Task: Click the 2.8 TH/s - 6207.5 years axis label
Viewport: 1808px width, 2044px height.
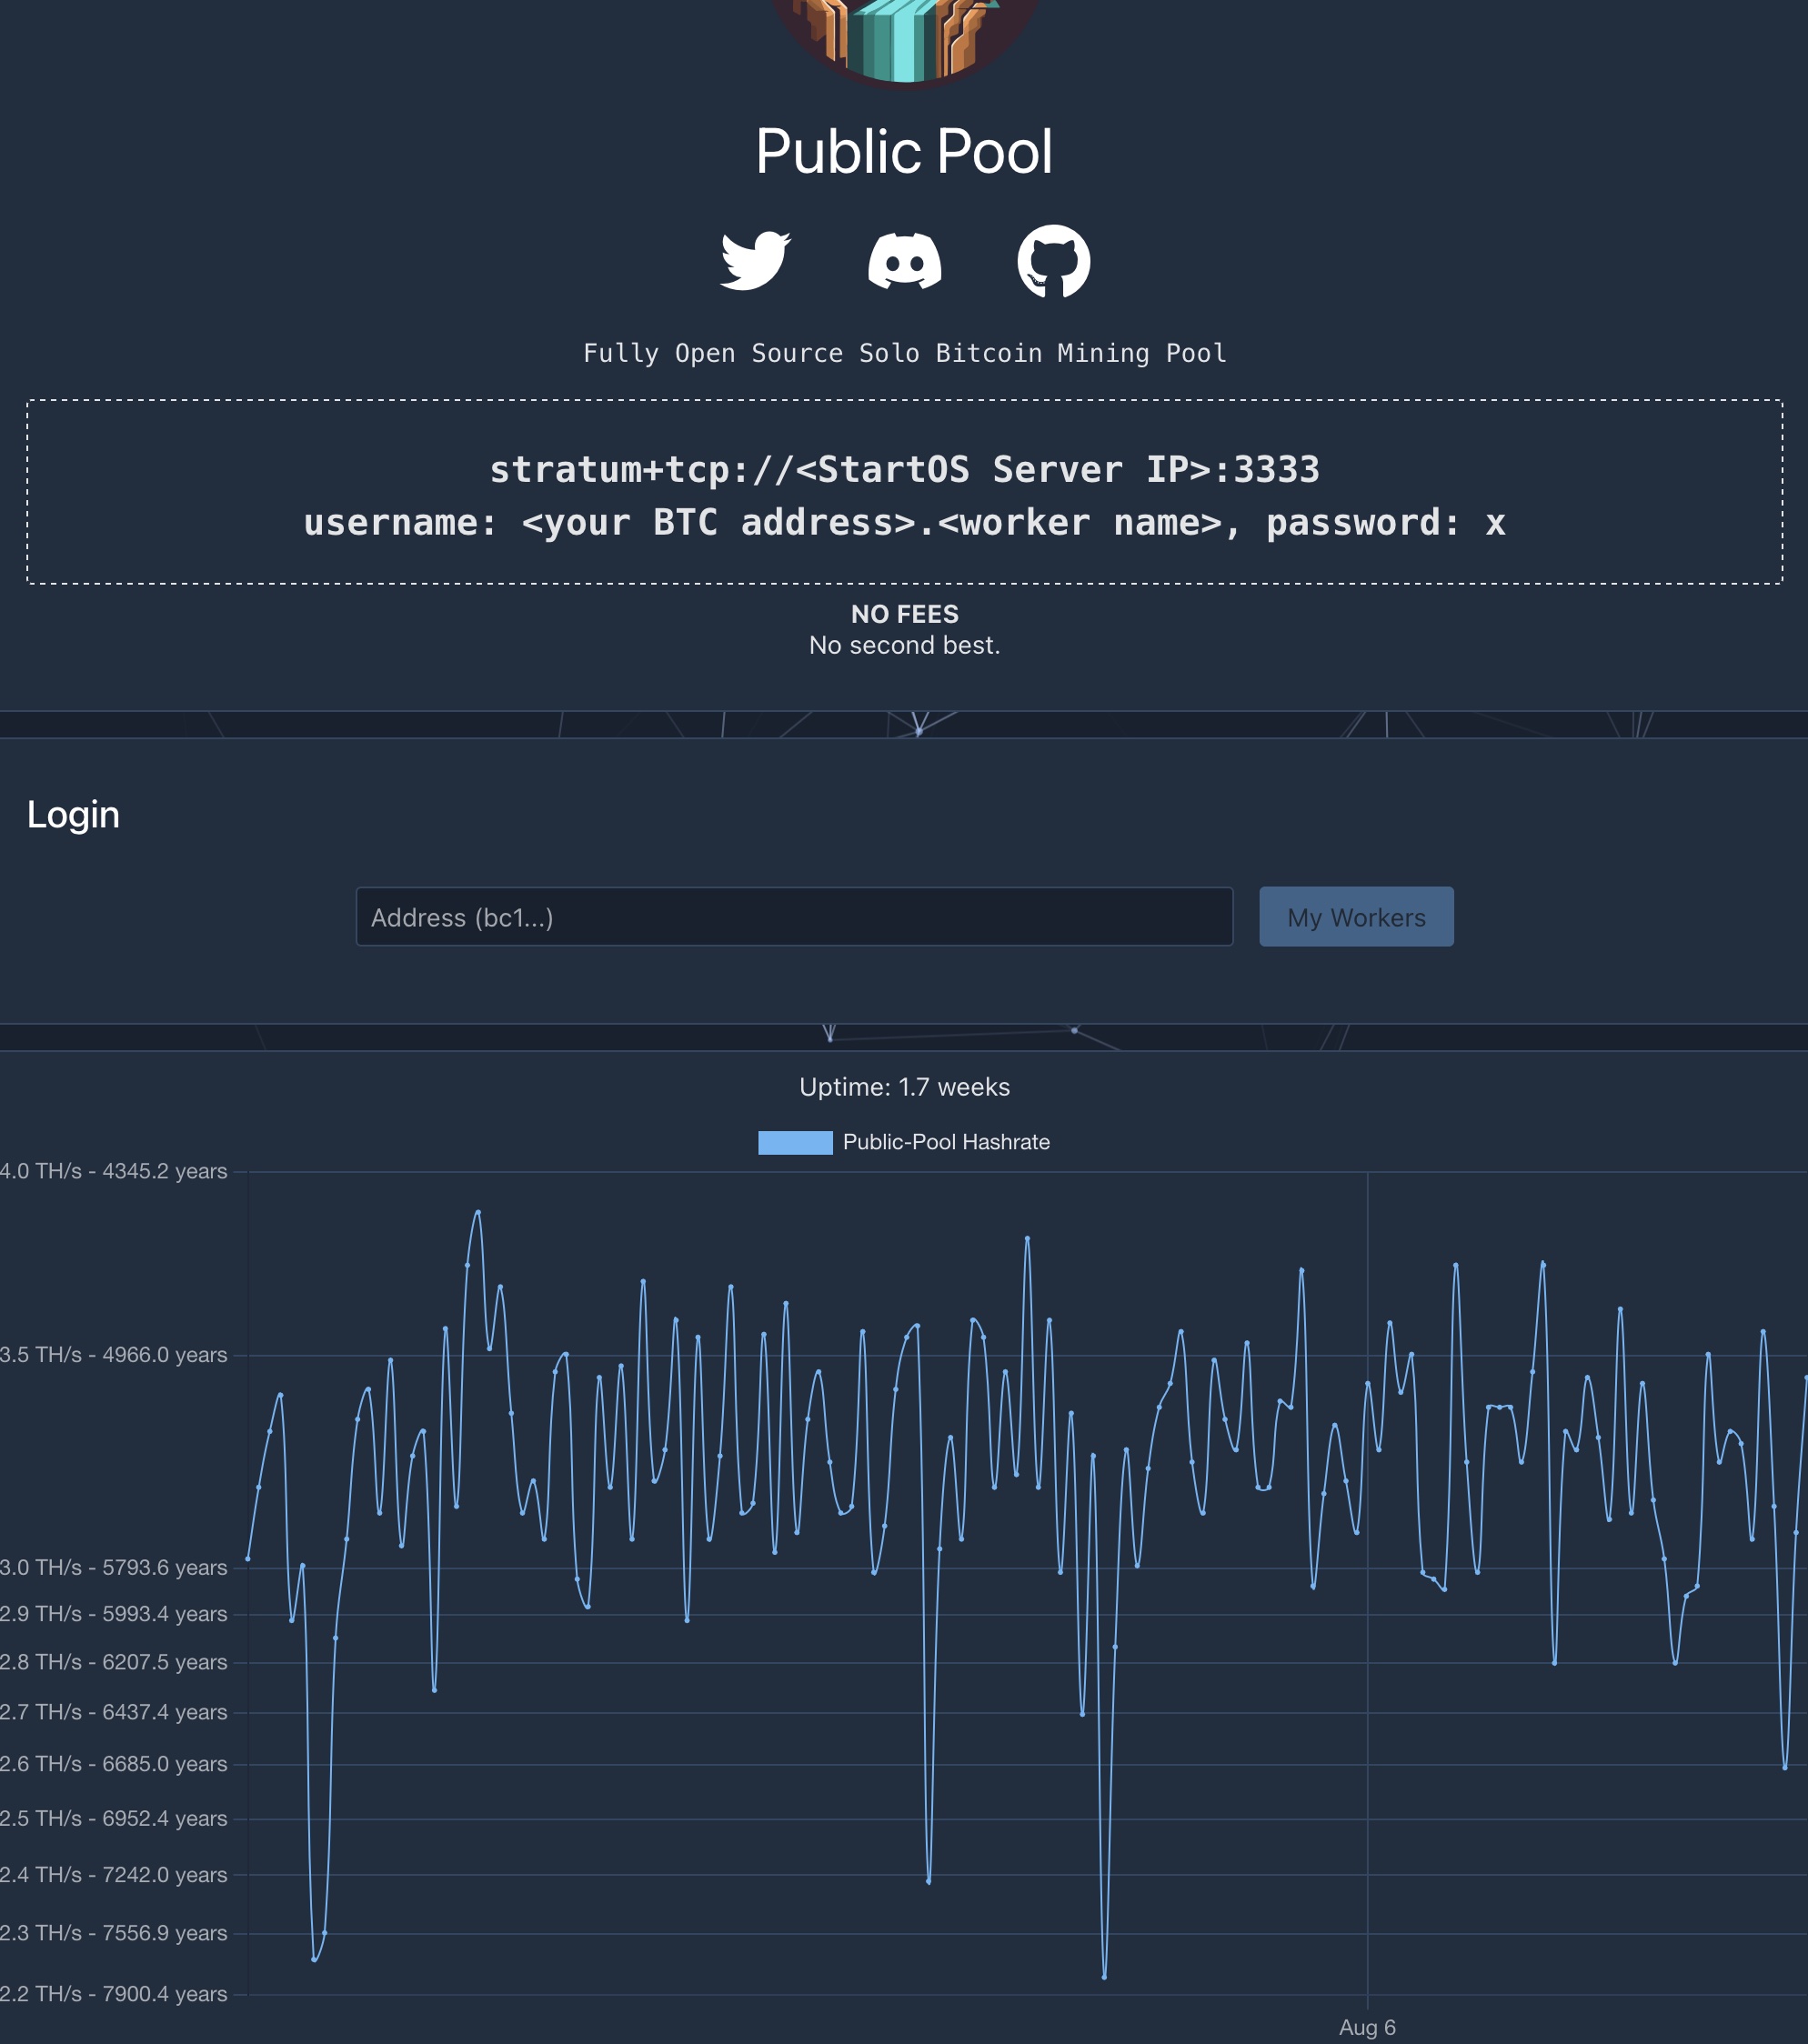Action: click(x=114, y=1662)
